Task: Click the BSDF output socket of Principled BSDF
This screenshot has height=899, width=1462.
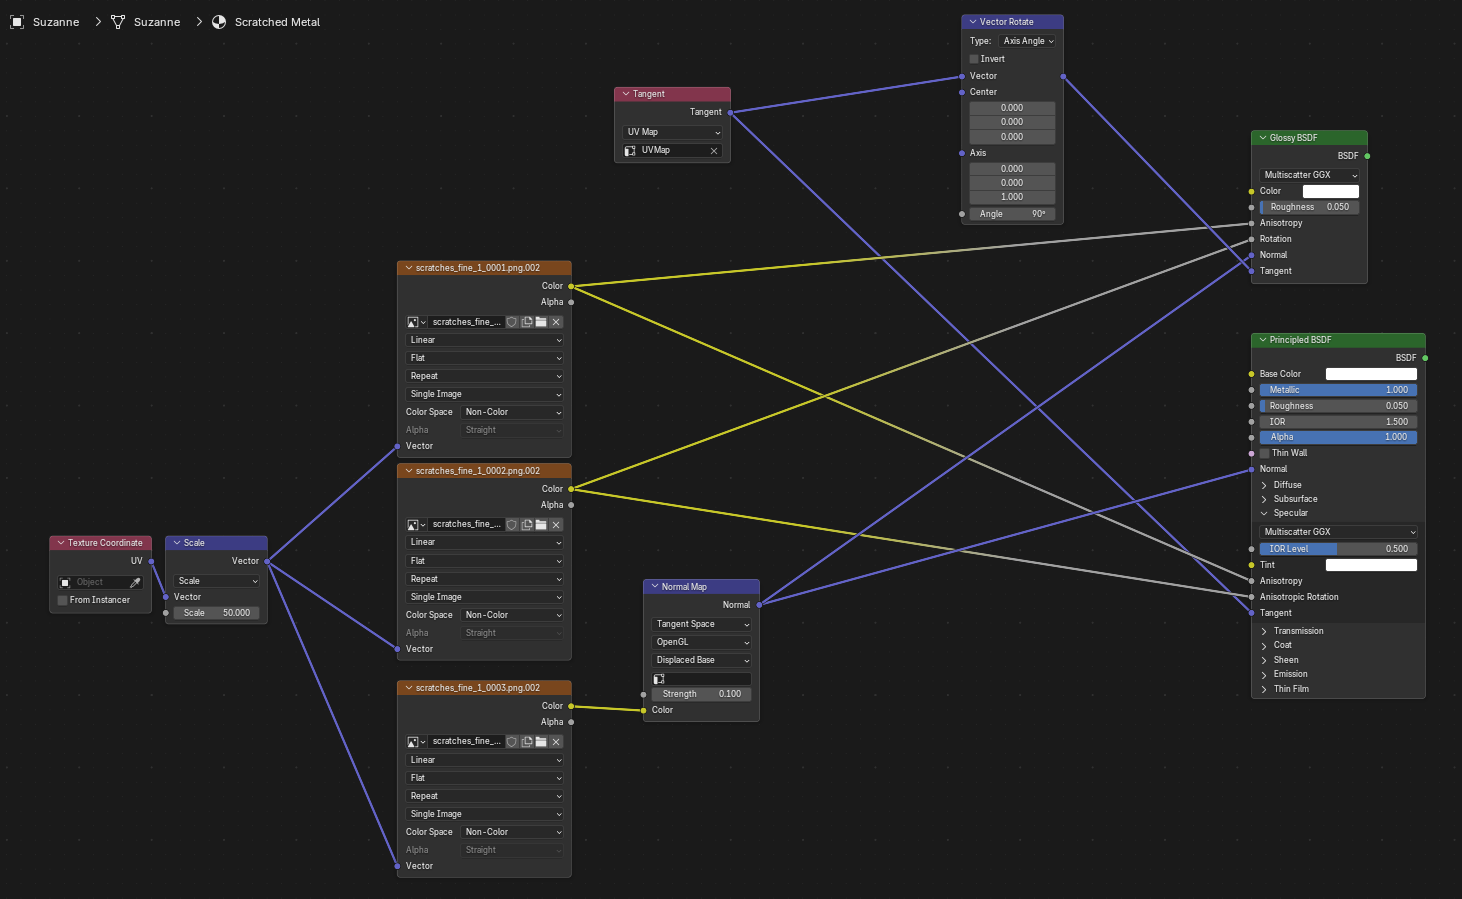Action: coord(1425,358)
